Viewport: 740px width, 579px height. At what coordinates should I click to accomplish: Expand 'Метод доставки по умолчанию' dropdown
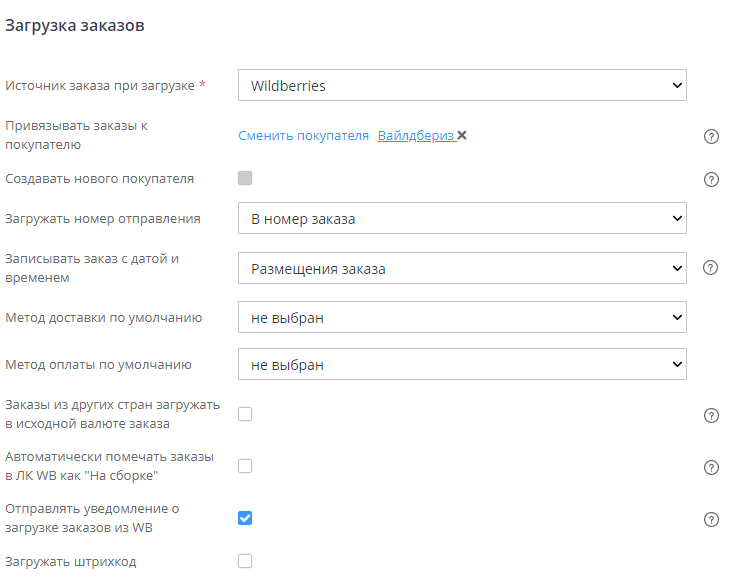coord(462,317)
